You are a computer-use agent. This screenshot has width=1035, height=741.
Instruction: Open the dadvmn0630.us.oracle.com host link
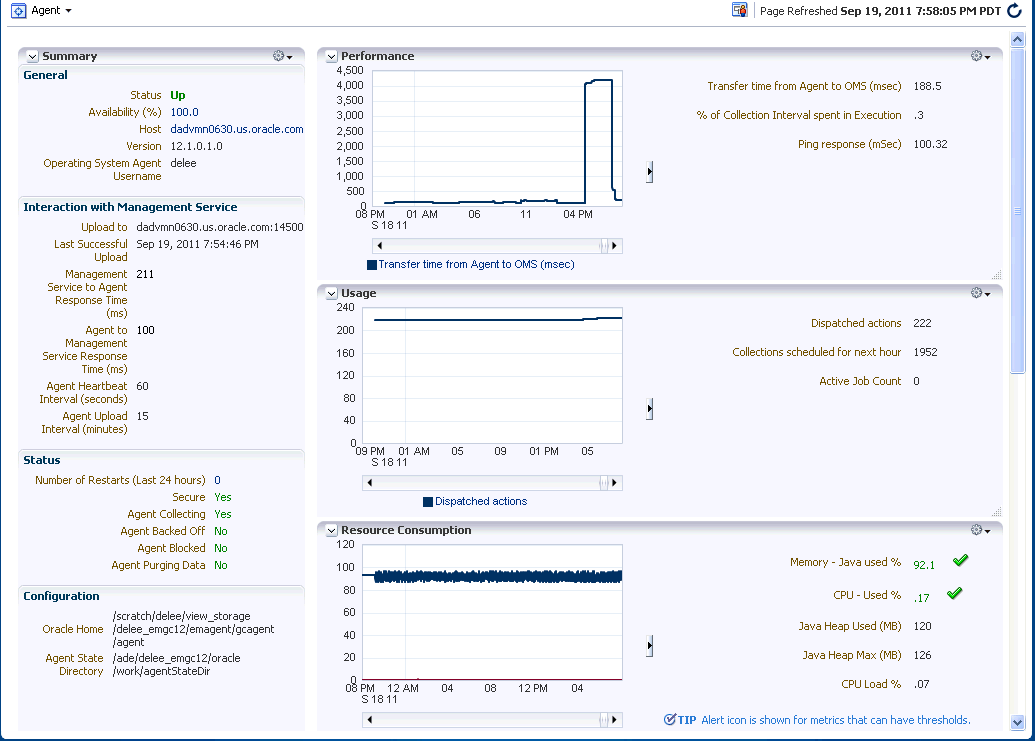coord(237,129)
